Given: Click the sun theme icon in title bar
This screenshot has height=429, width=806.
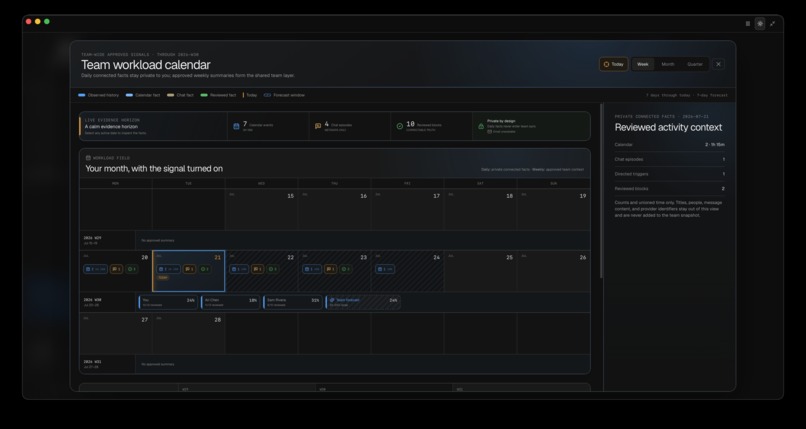Looking at the screenshot, I should (760, 24).
